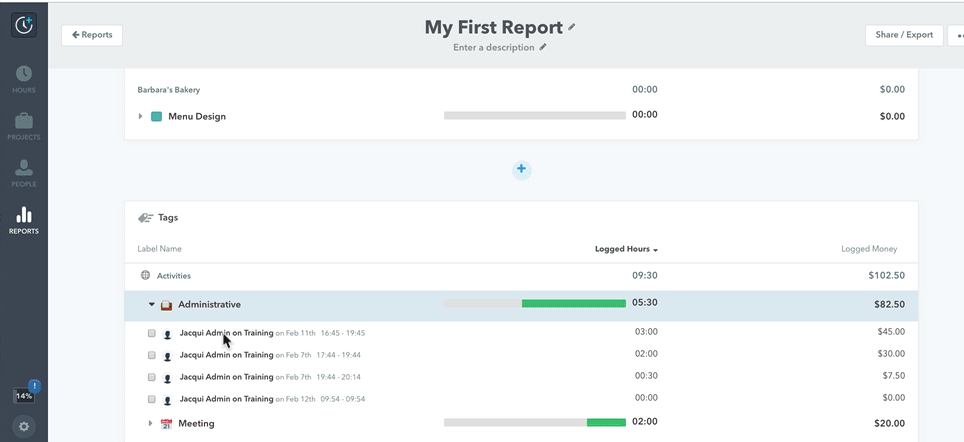Edit report title with pencil icon
Screen dimensions: 964x442
[572, 28]
